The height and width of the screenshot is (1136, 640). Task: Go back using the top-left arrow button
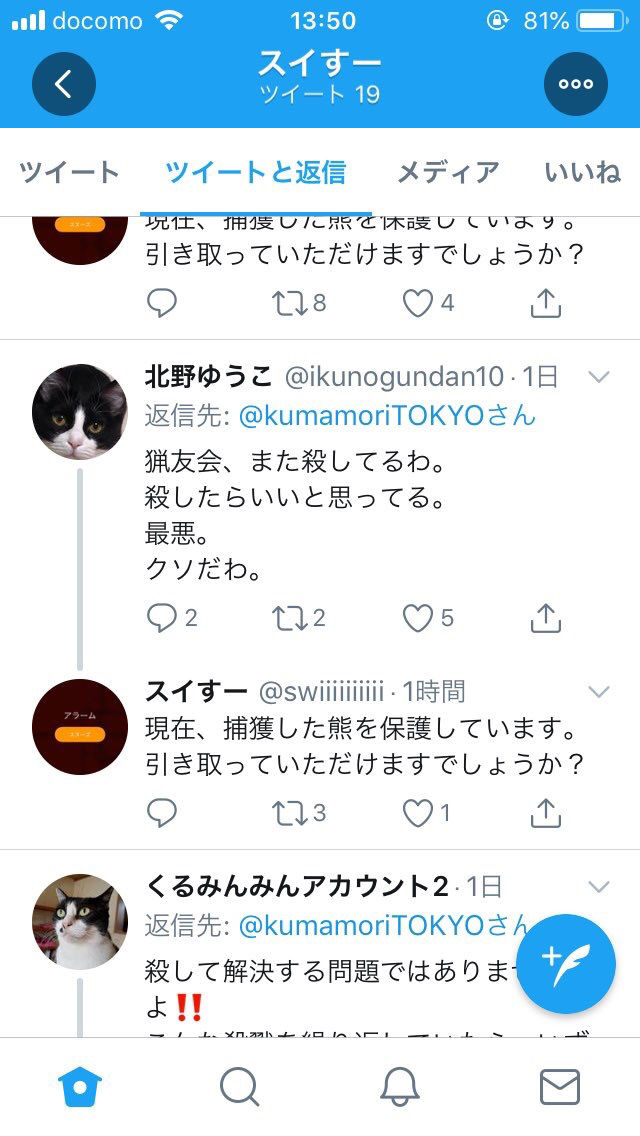tap(64, 84)
